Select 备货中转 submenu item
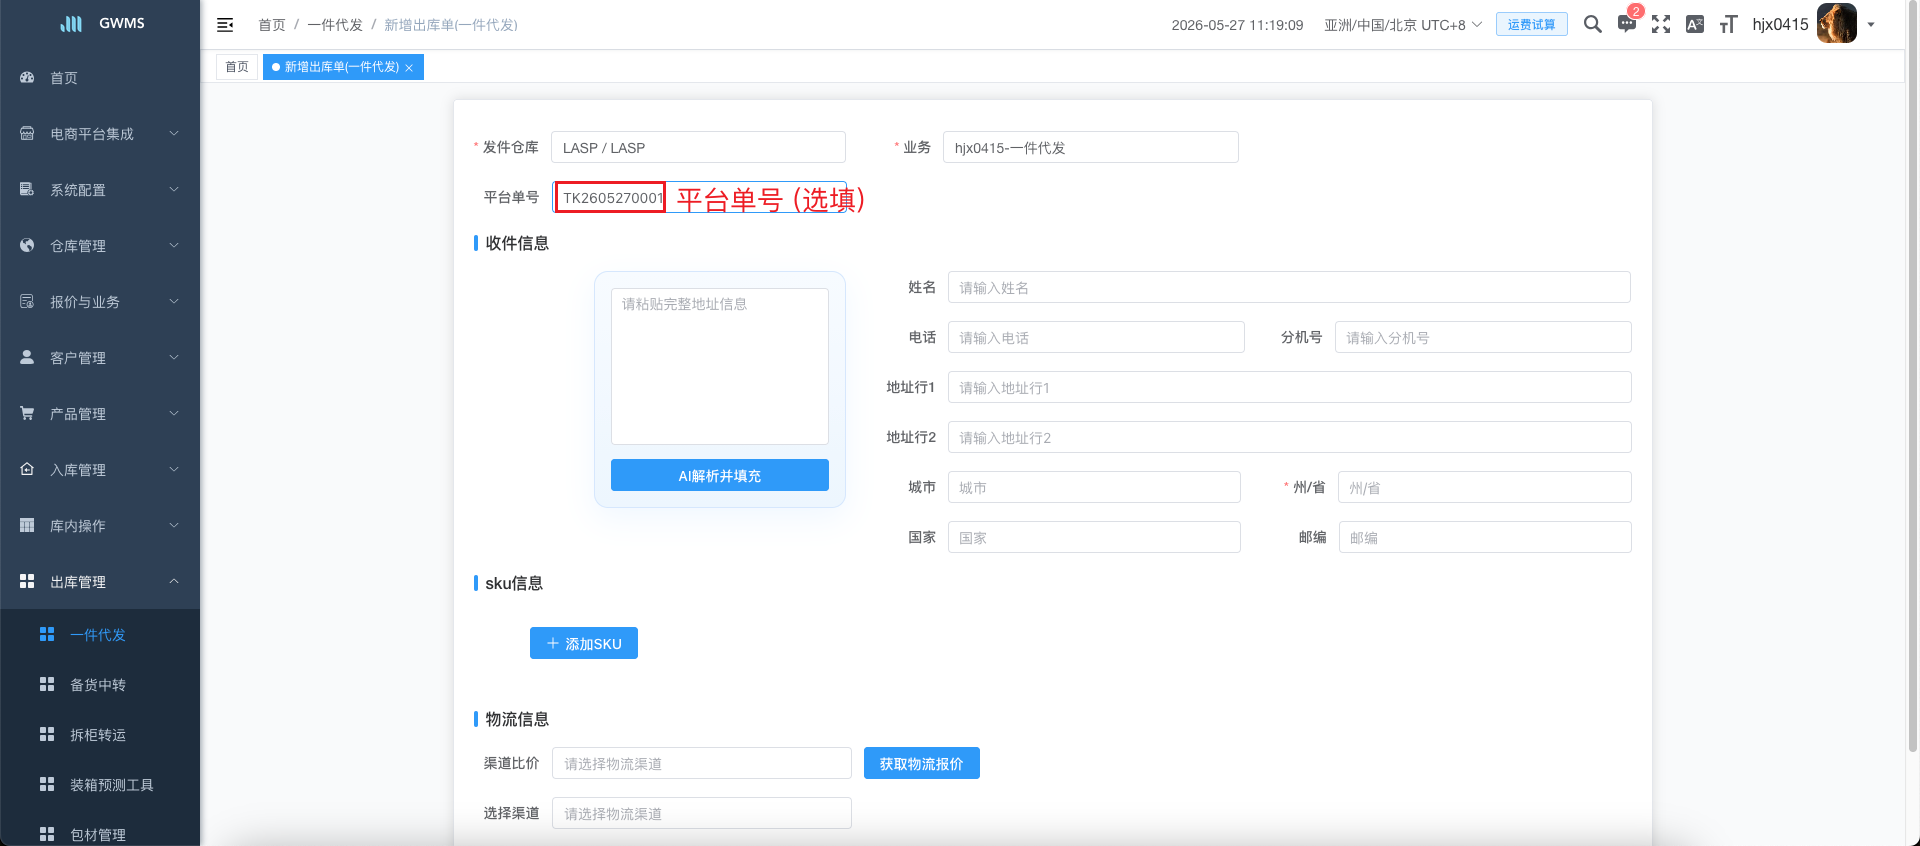Screen dimensions: 1920x846 [100, 684]
